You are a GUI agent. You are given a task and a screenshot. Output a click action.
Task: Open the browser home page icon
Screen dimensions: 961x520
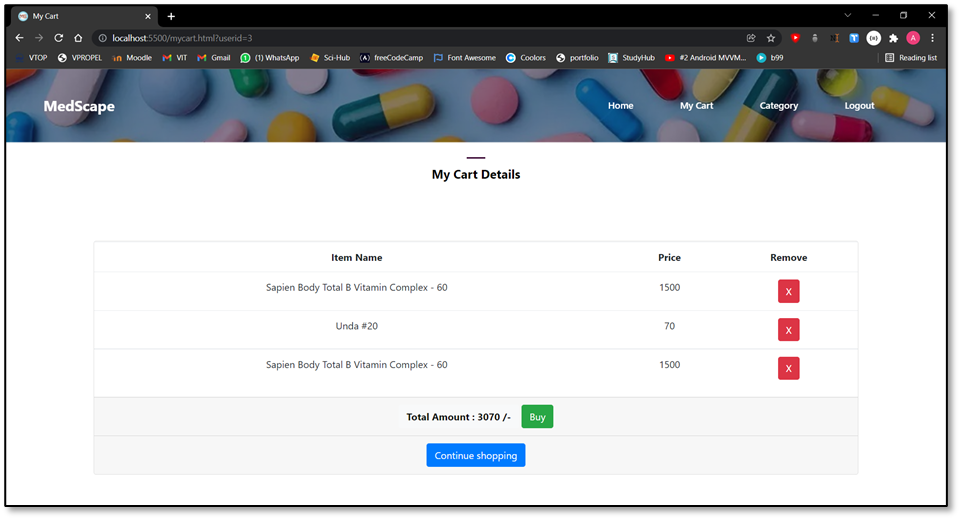click(78, 38)
